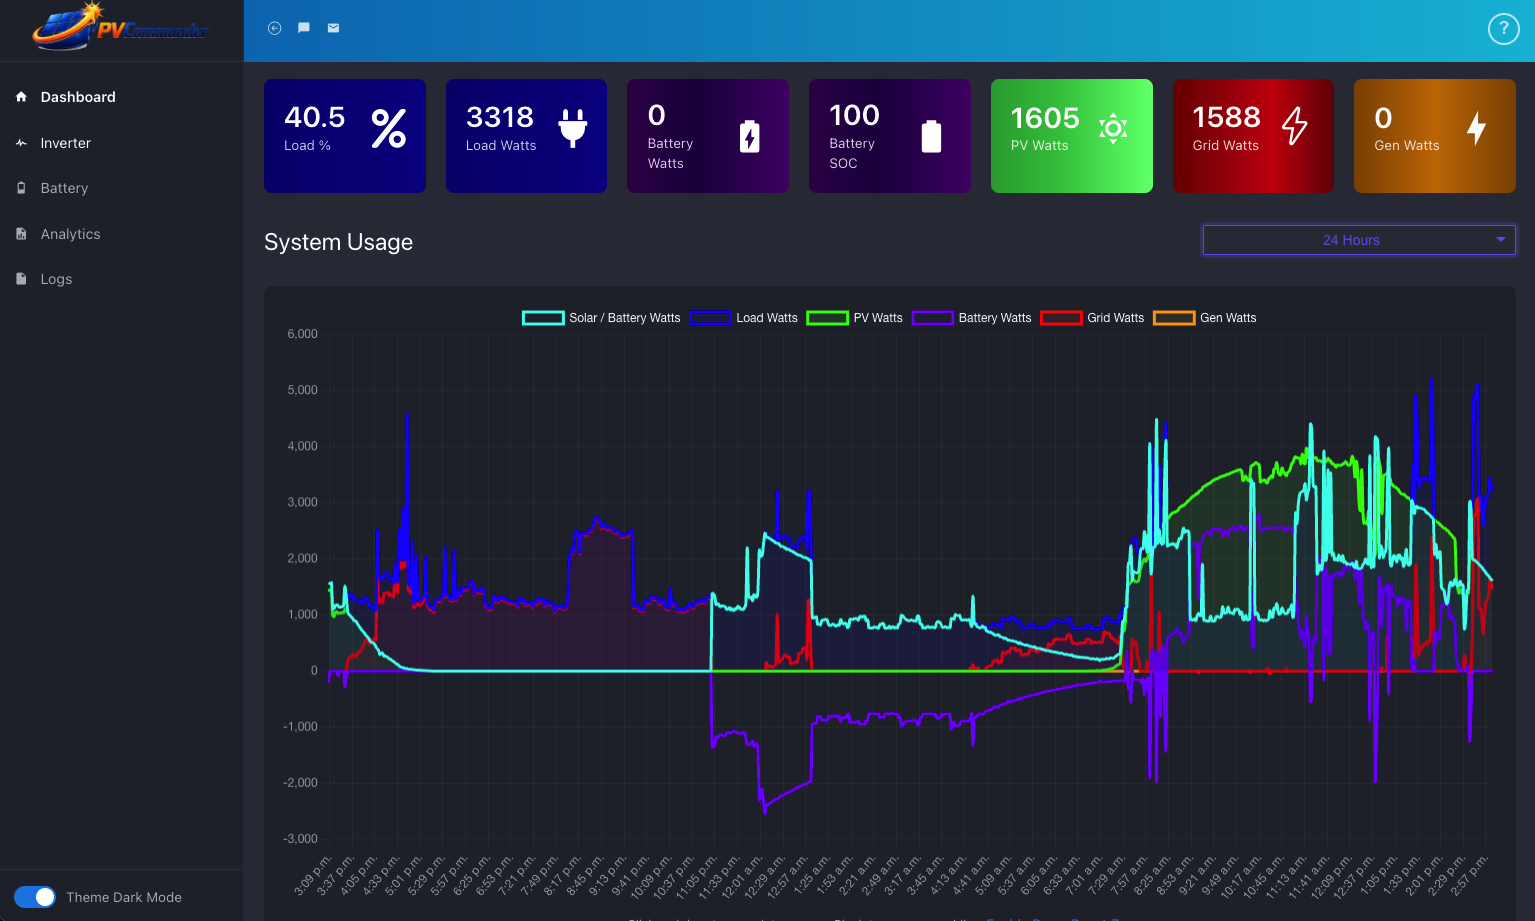Click the PV Commander logo
Viewport: 1535px width, 921px height.
click(121, 27)
